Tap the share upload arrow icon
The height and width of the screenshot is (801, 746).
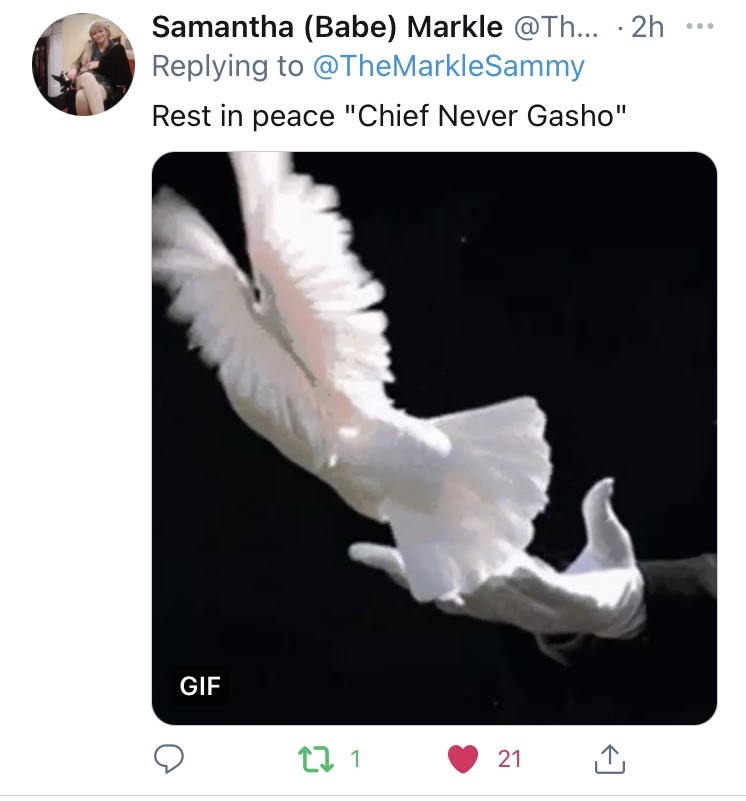610,759
